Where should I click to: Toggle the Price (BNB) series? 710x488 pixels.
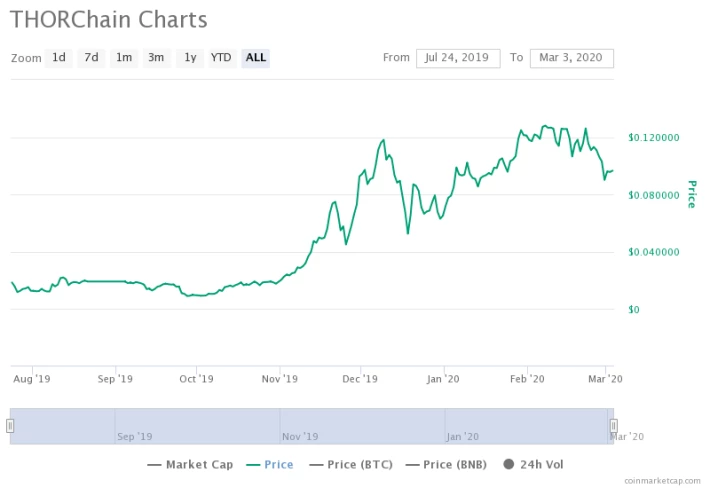coord(446,464)
